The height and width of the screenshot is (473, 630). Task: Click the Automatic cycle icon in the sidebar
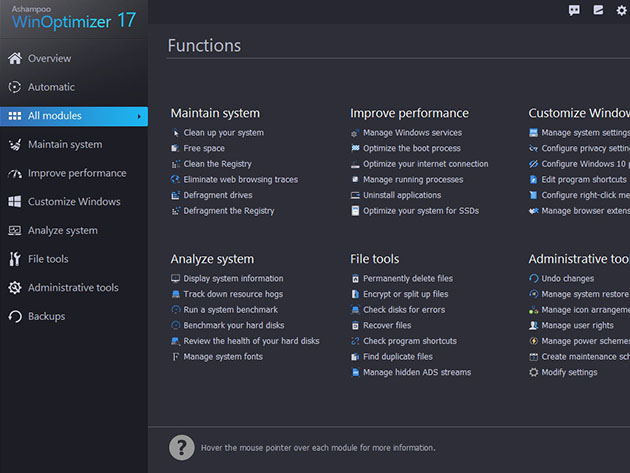pos(15,87)
